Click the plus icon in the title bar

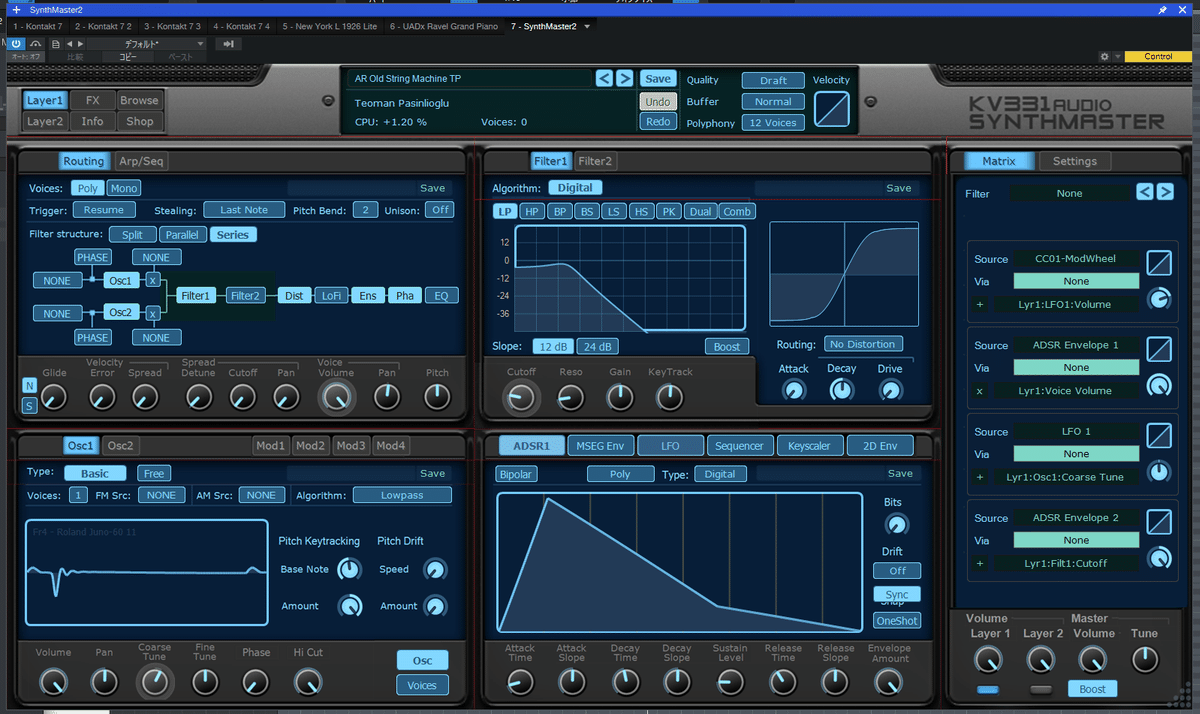coord(16,9)
